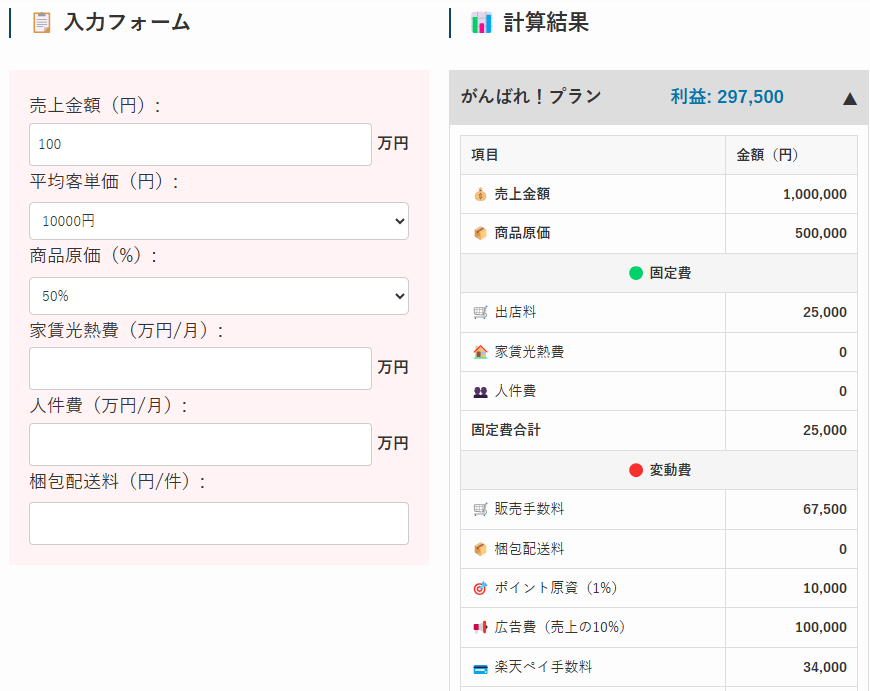Click the money bag icon beside 売上金額
The height and width of the screenshot is (691, 870).
480,194
